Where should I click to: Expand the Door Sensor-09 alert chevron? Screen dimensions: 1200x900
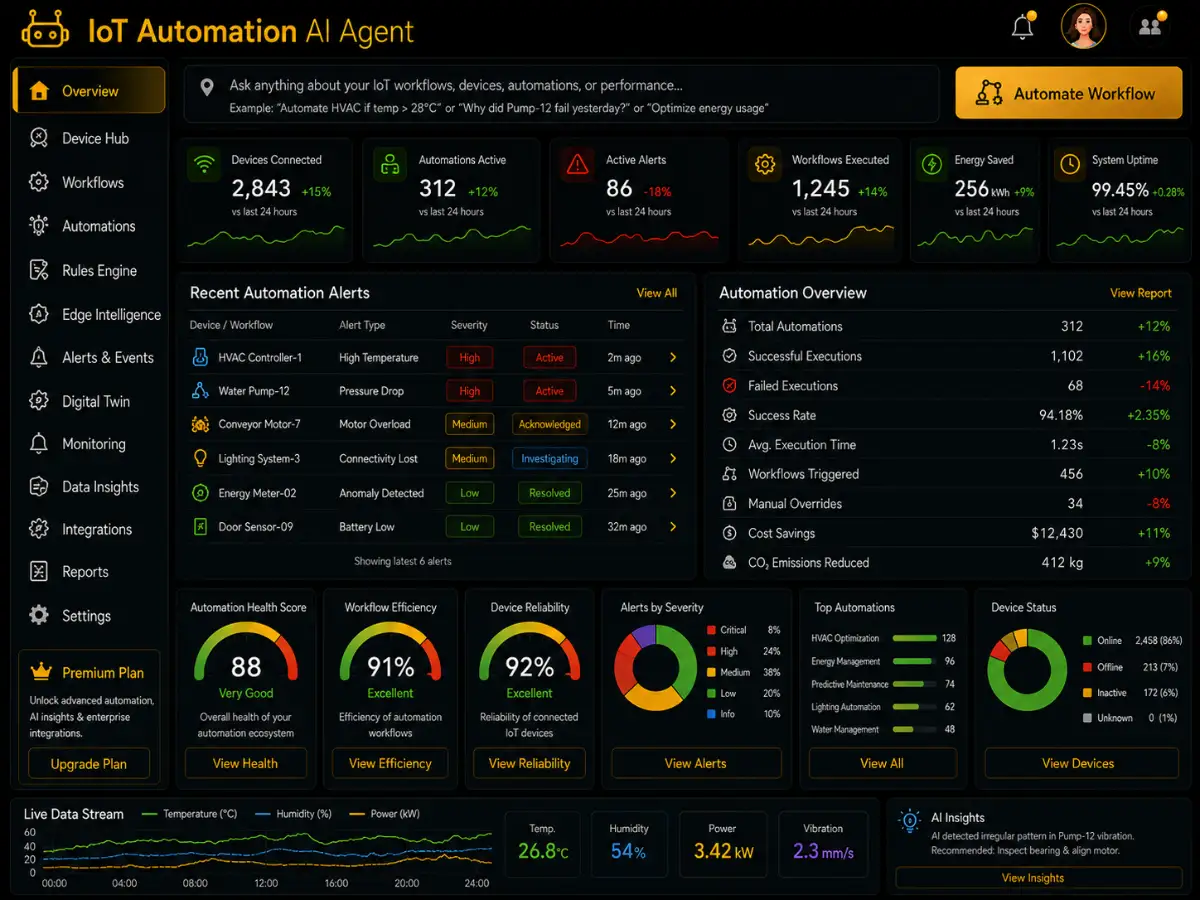673,526
